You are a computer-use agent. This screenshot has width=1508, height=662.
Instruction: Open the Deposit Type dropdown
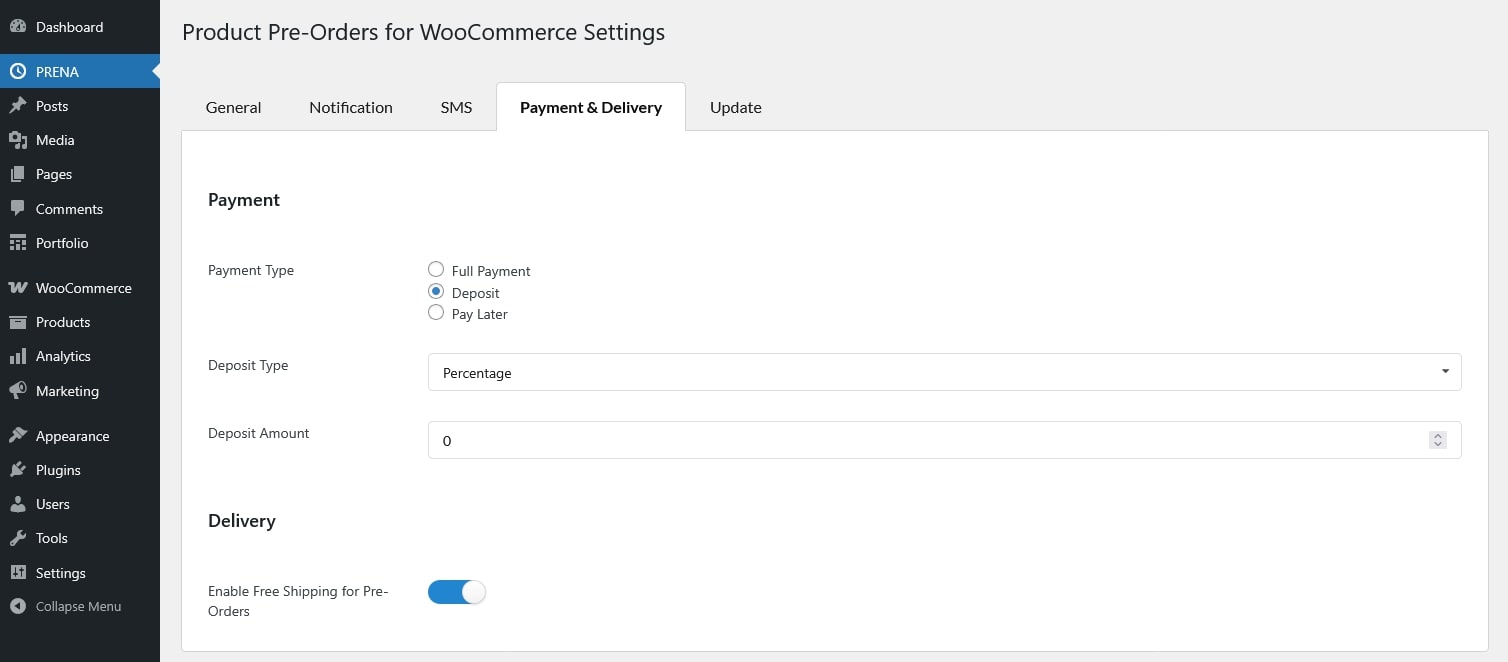[944, 372]
